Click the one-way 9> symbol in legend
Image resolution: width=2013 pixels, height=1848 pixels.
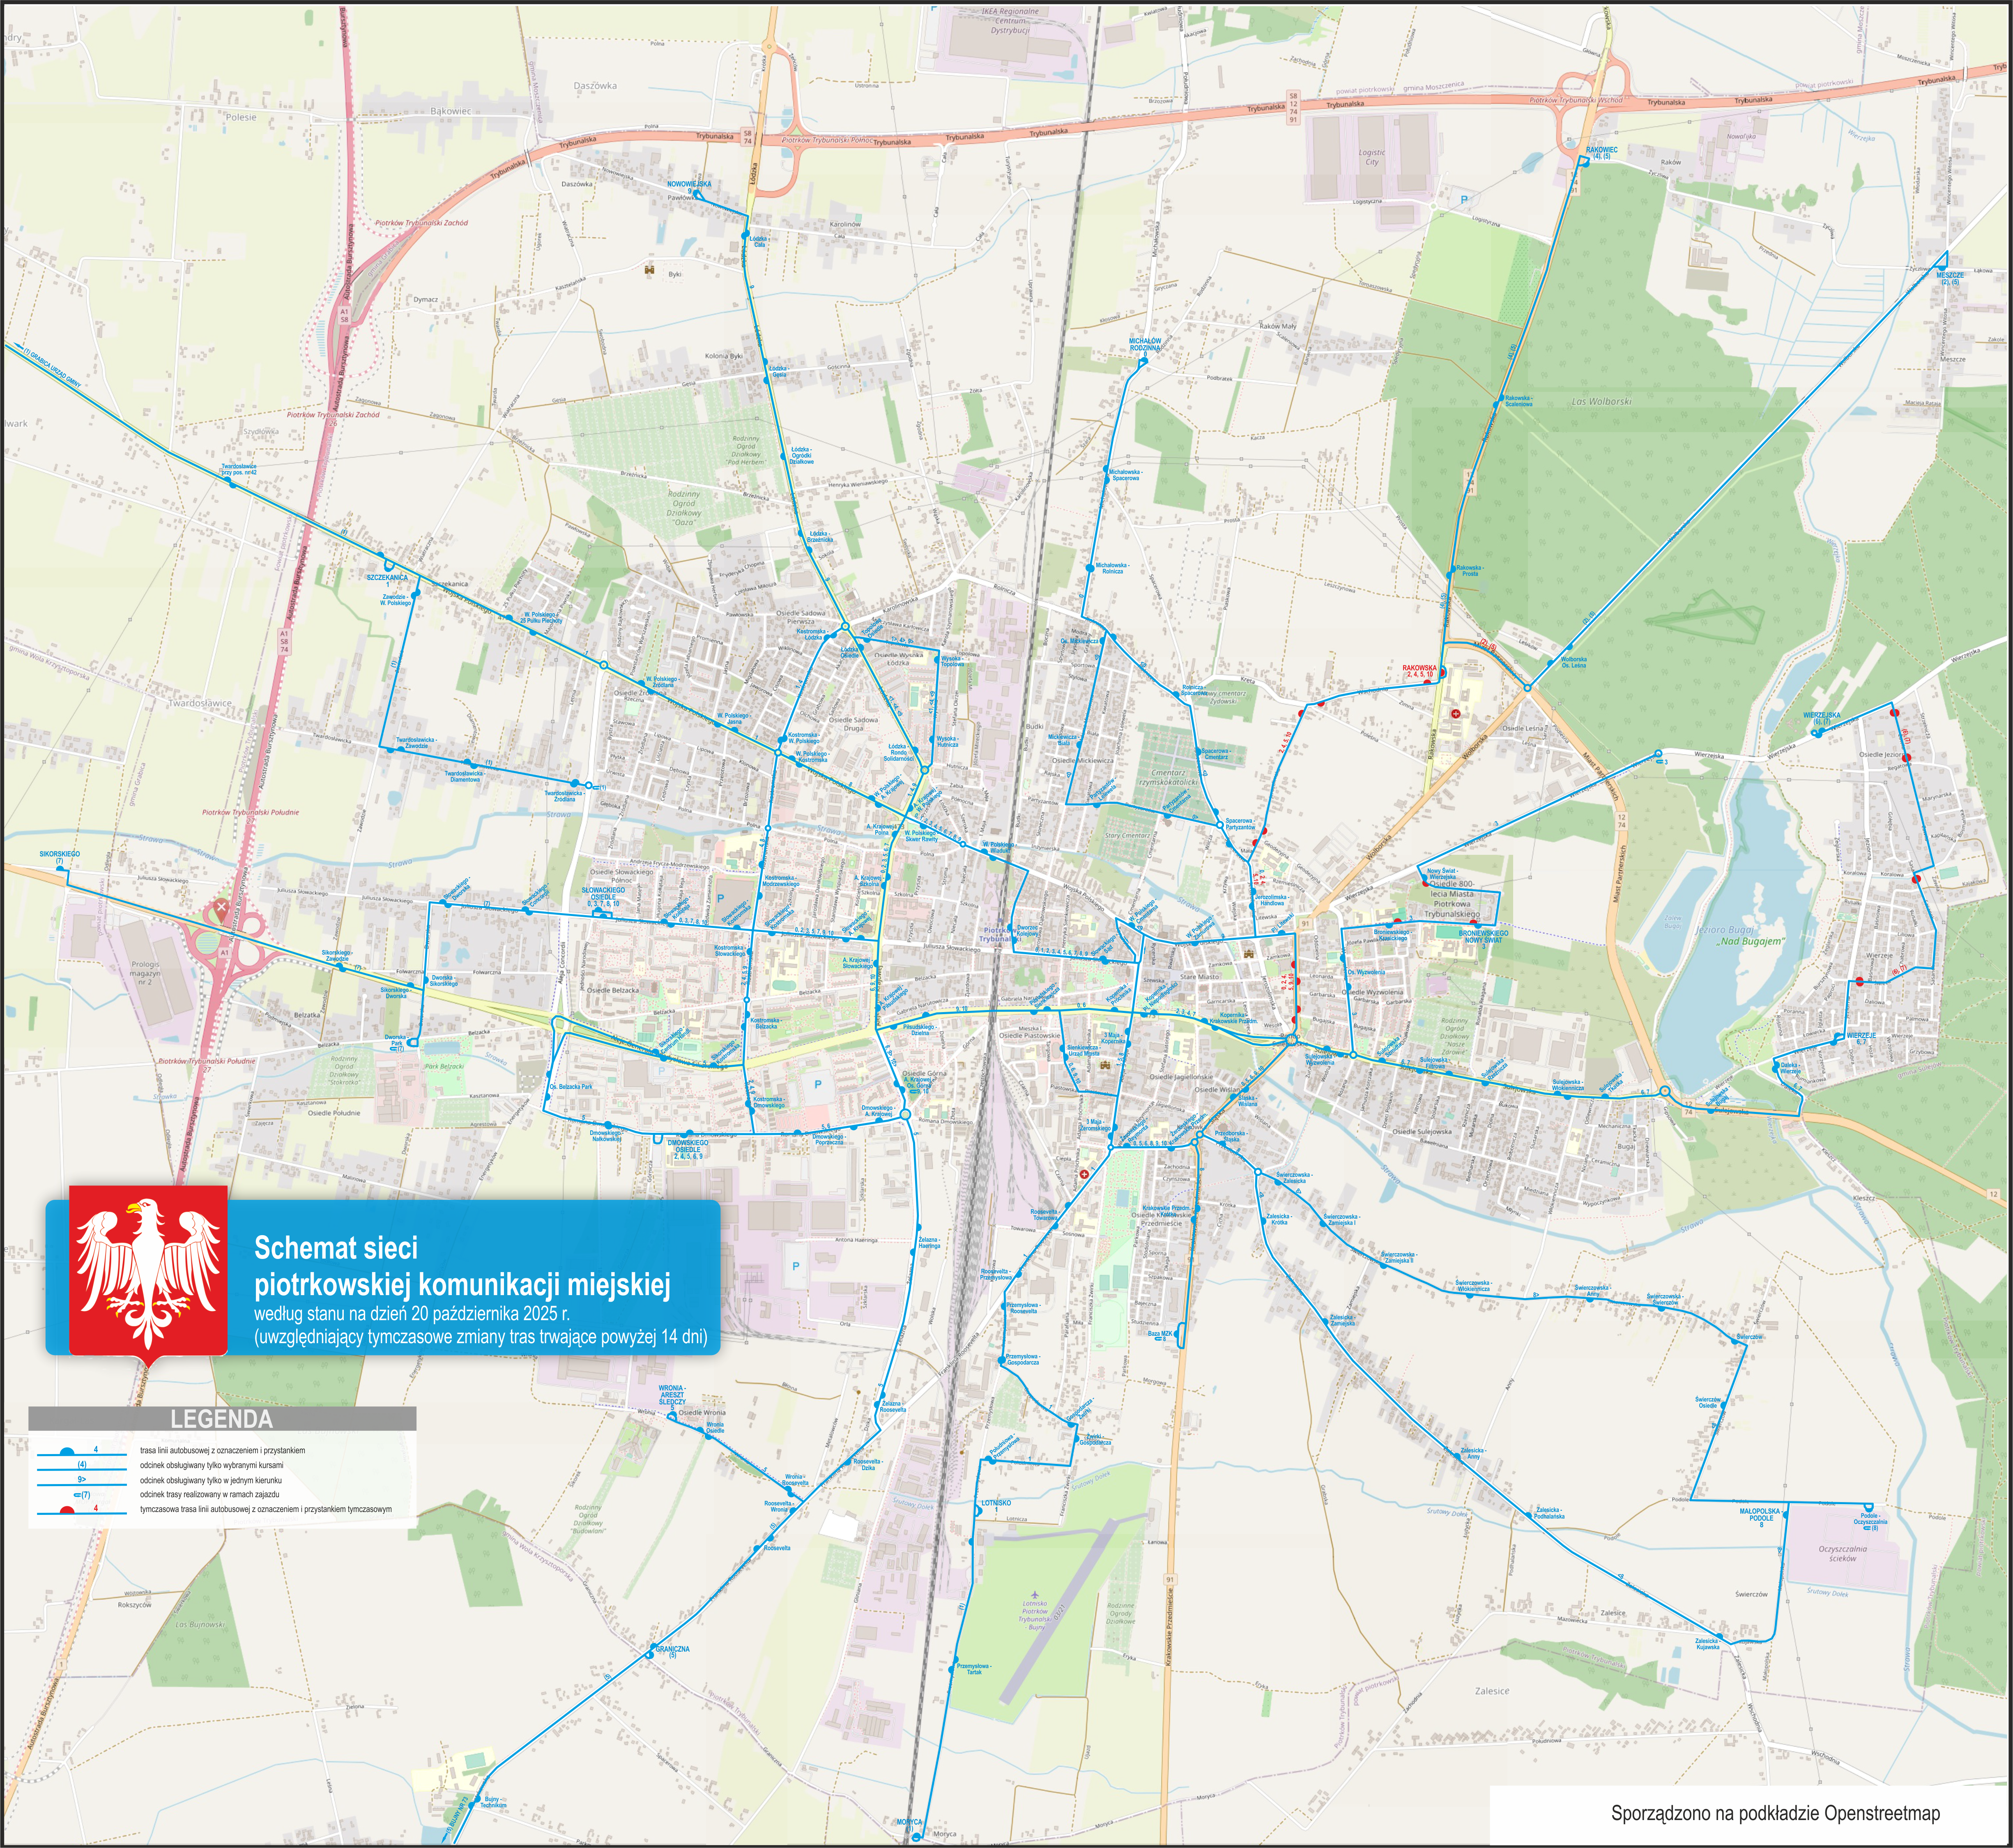click(x=82, y=1479)
